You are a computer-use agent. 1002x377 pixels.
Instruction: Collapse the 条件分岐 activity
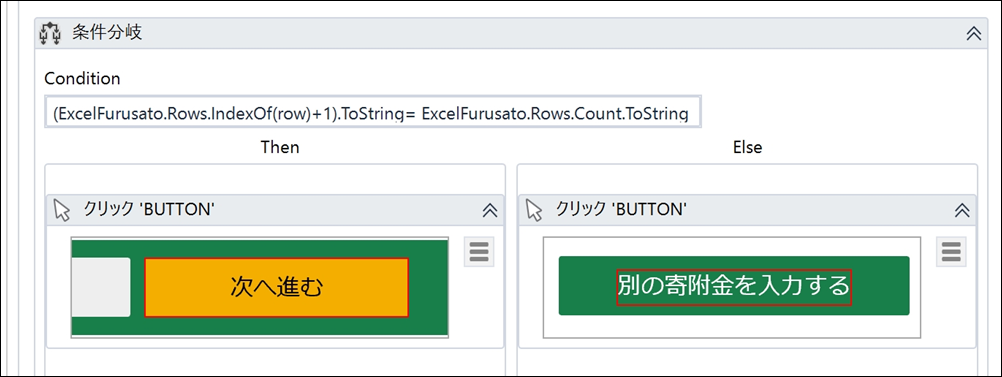point(973,35)
